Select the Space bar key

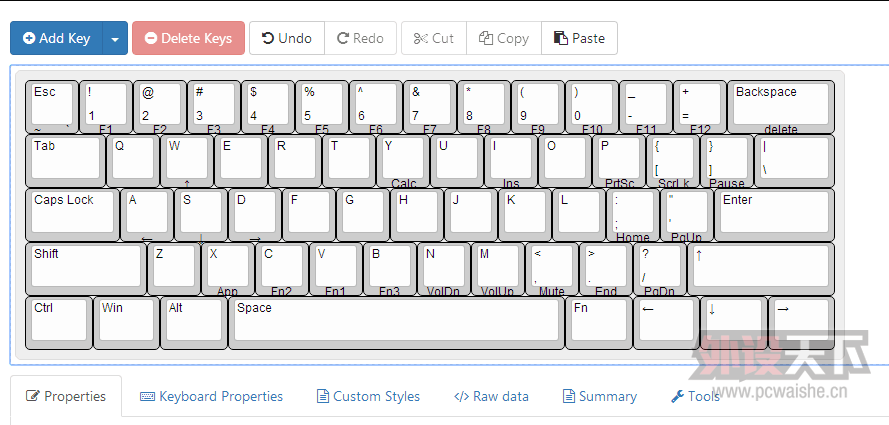click(396, 320)
